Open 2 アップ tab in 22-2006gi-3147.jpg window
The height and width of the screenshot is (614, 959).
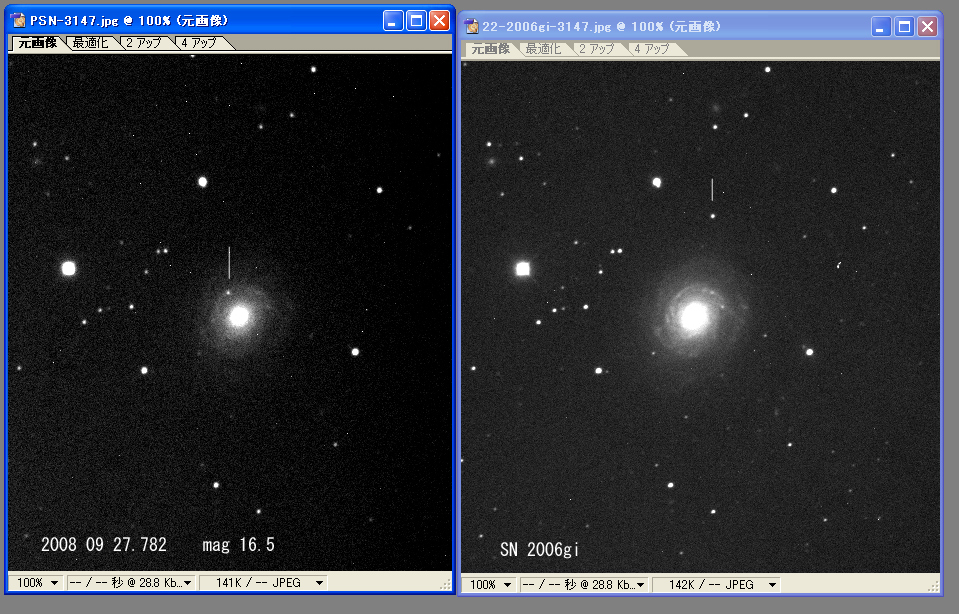click(598, 49)
